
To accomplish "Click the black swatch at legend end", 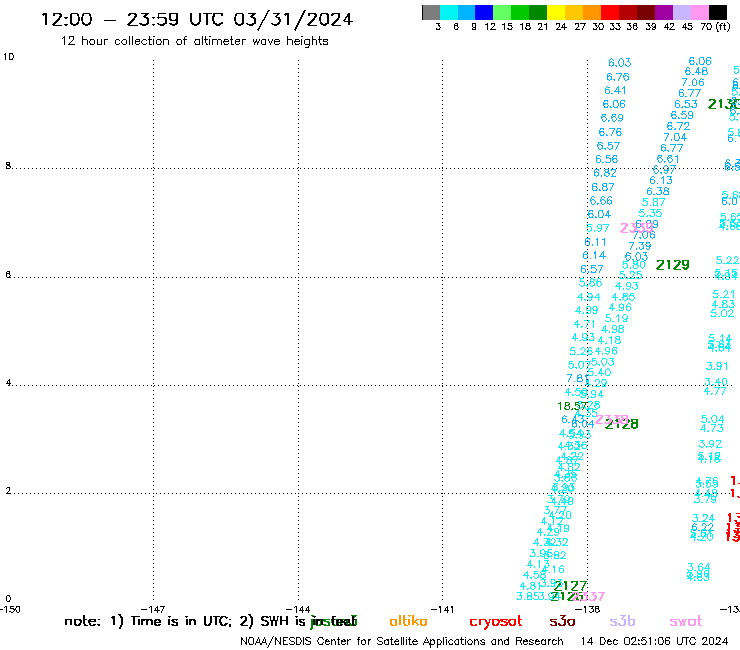I will [x=718, y=12].
